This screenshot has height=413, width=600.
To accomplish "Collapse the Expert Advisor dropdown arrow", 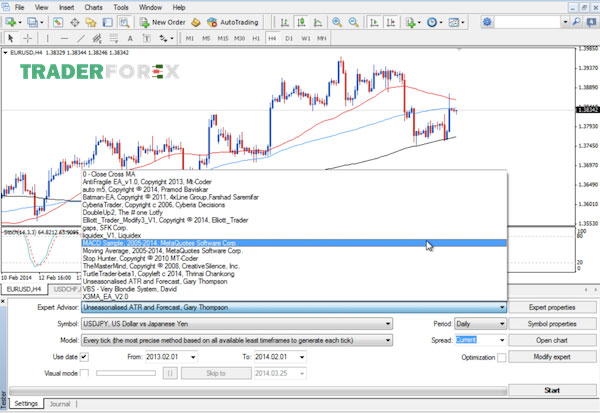I will [x=502, y=307].
